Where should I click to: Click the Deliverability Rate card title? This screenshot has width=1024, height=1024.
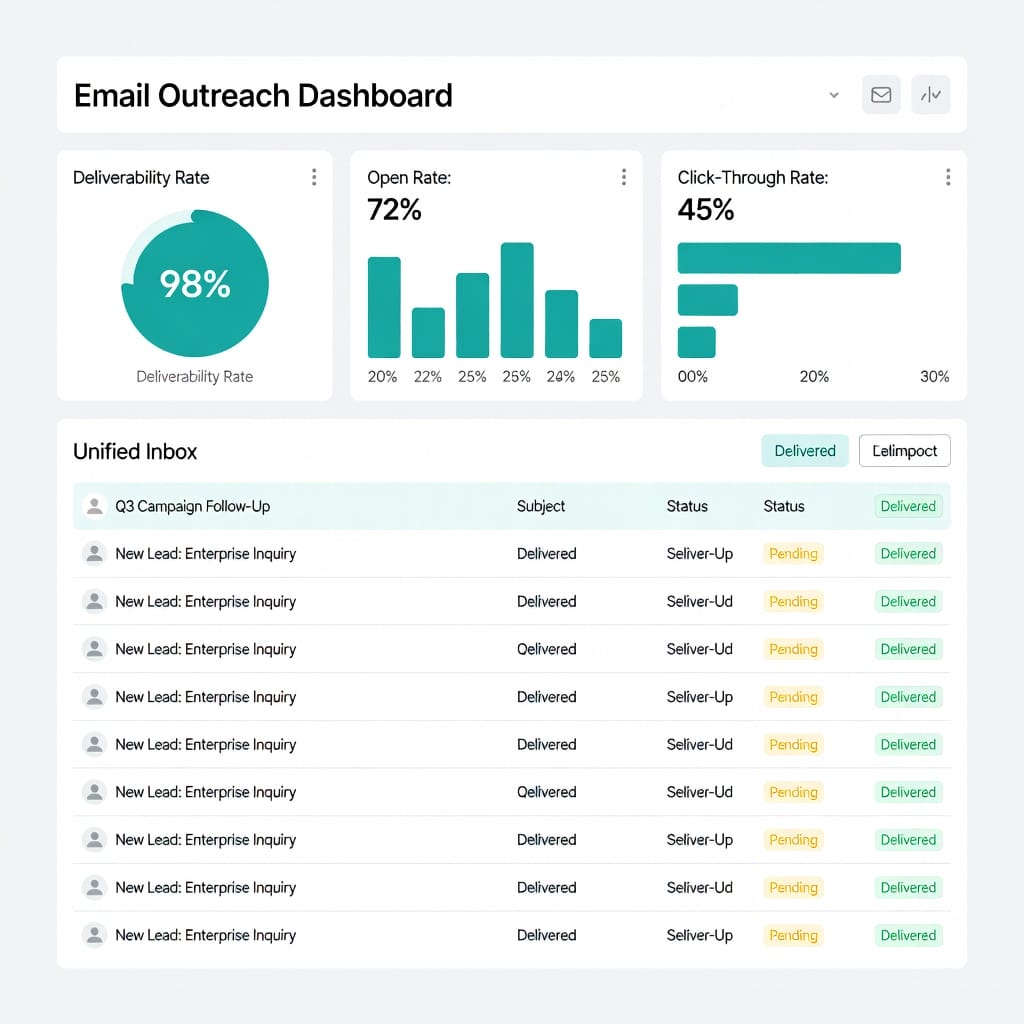point(141,178)
